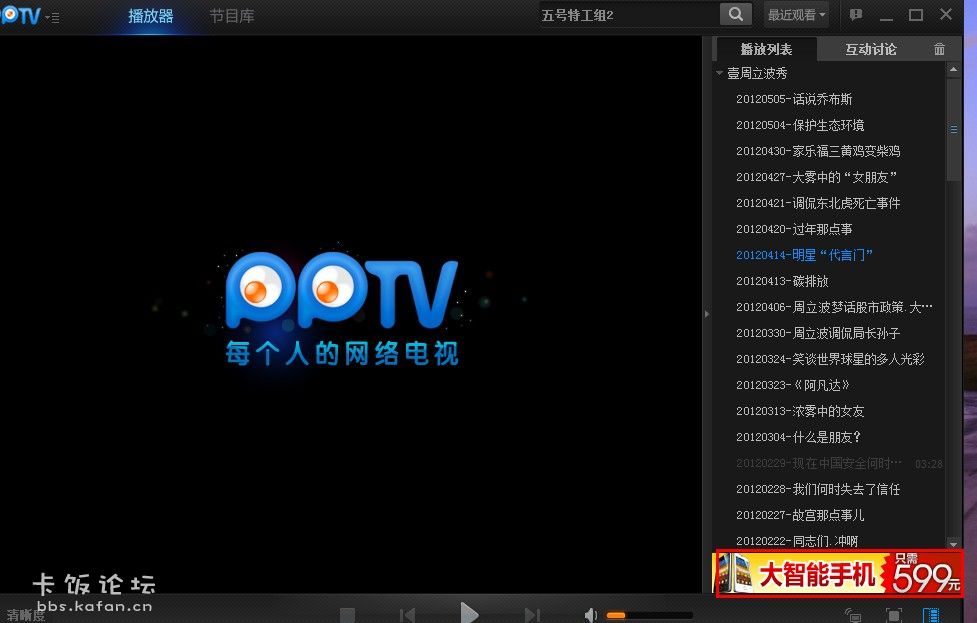977x623 pixels.
Task: Click the stop playback button
Action: click(348, 616)
